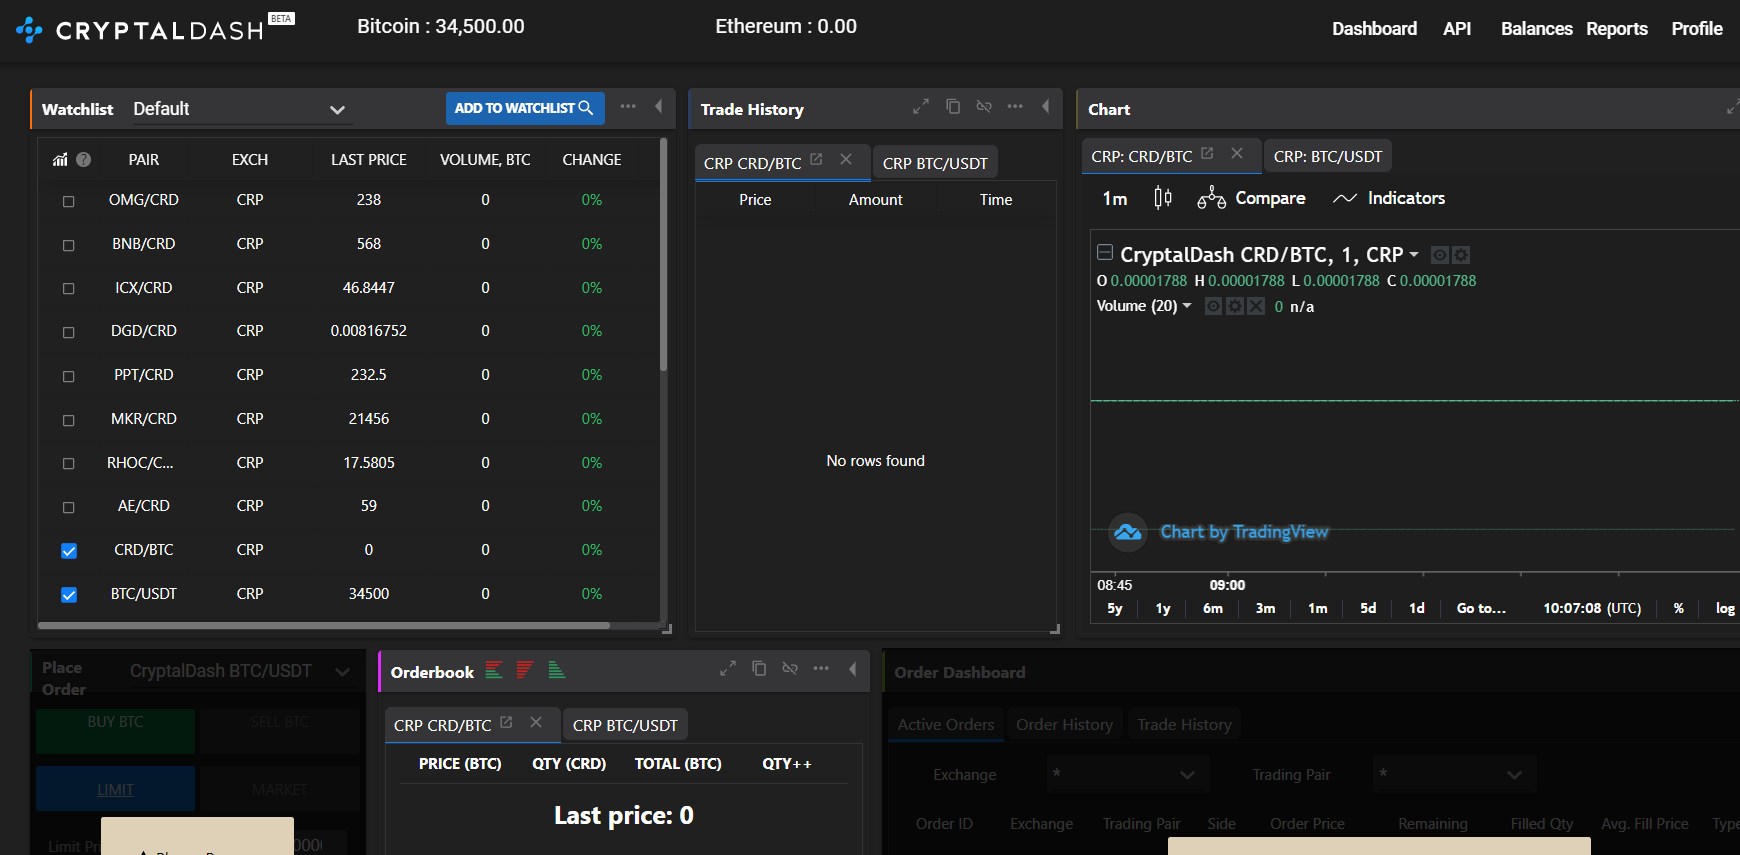Switch to the CRP BTC/USDT trade history tab
Screen dimensions: 1740x855
coord(934,163)
